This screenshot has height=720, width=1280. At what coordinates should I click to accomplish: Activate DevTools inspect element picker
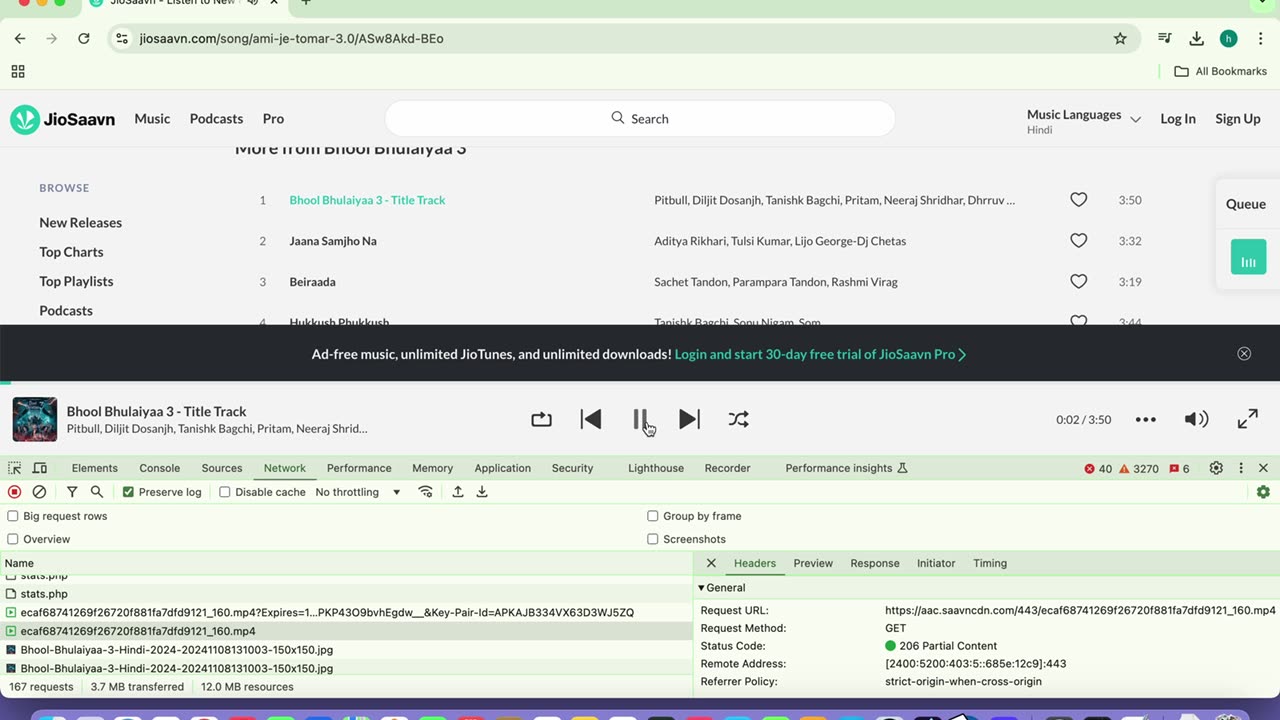pyautogui.click(x=15, y=468)
